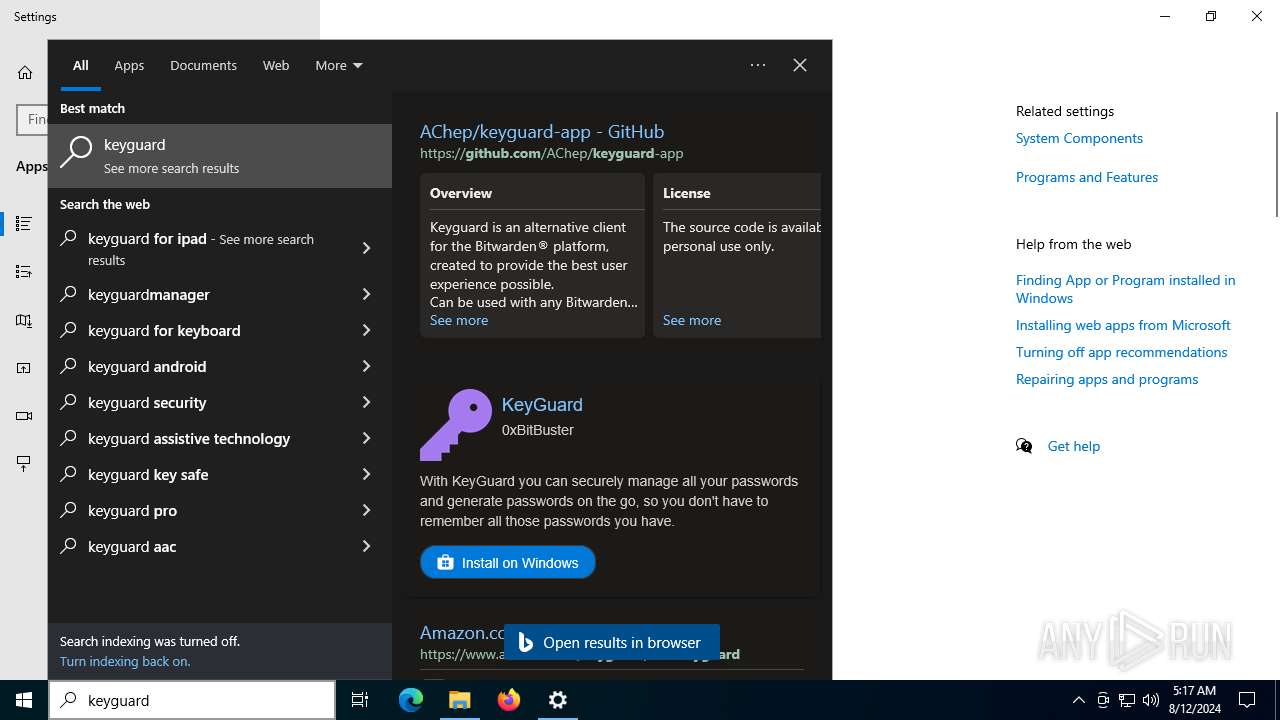
Task: Click the purple KeyGuard app key icon
Action: [x=456, y=425]
